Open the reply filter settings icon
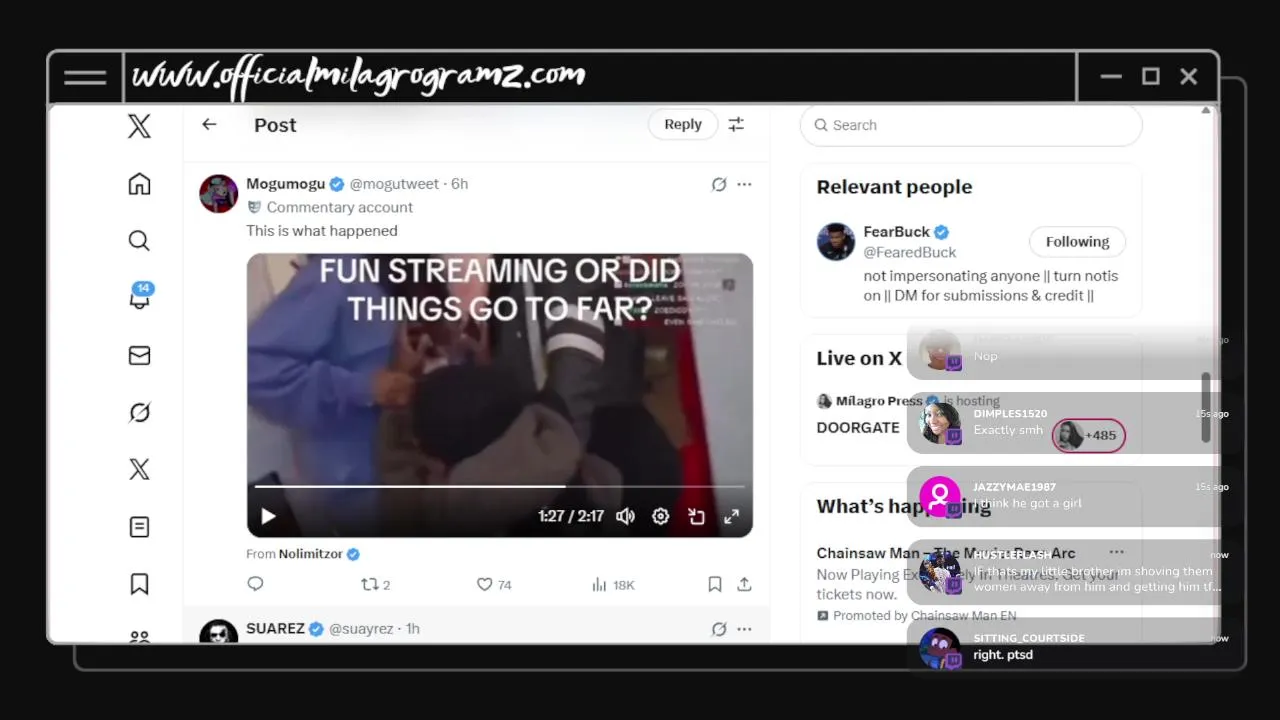 click(736, 124)
